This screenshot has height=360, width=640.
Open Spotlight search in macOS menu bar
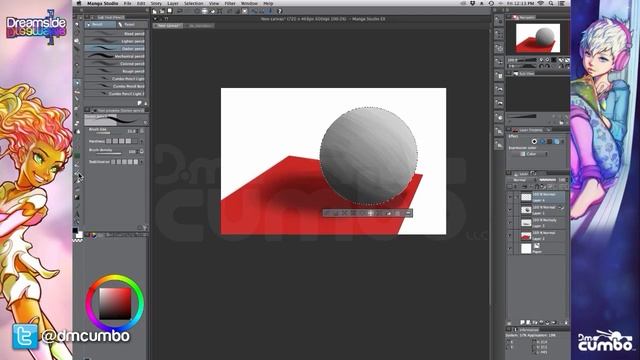click(x=551, y=3)
